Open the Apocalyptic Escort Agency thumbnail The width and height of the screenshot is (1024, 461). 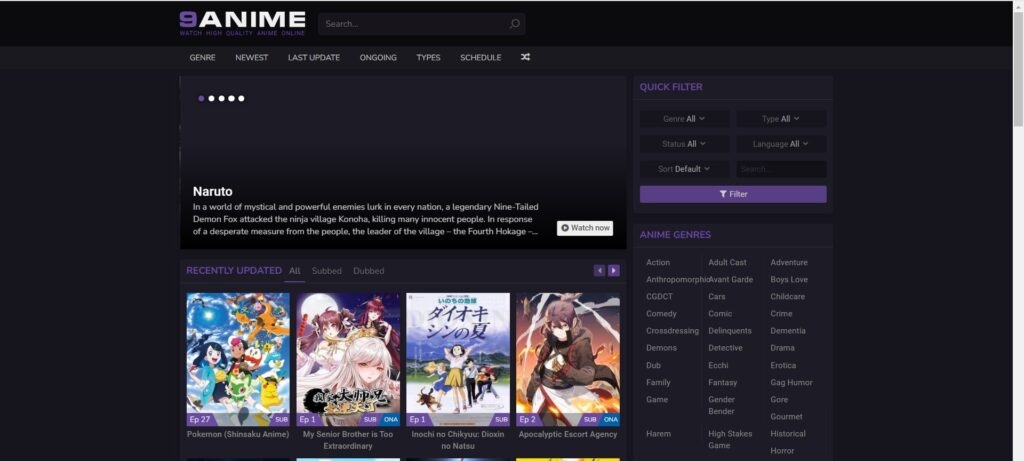(x=568, y=359)
